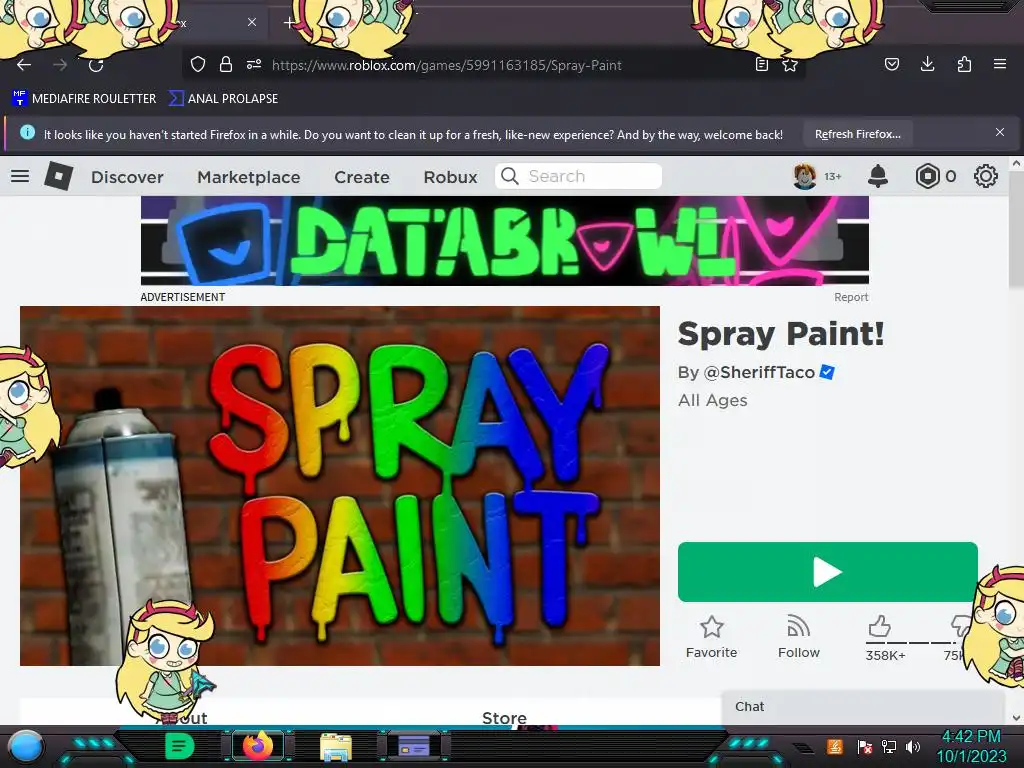Image resolution: width=1024 pixels, height=768 pixels.
Task: Open File Explorer from the taskbar
Action: [336, 747]
